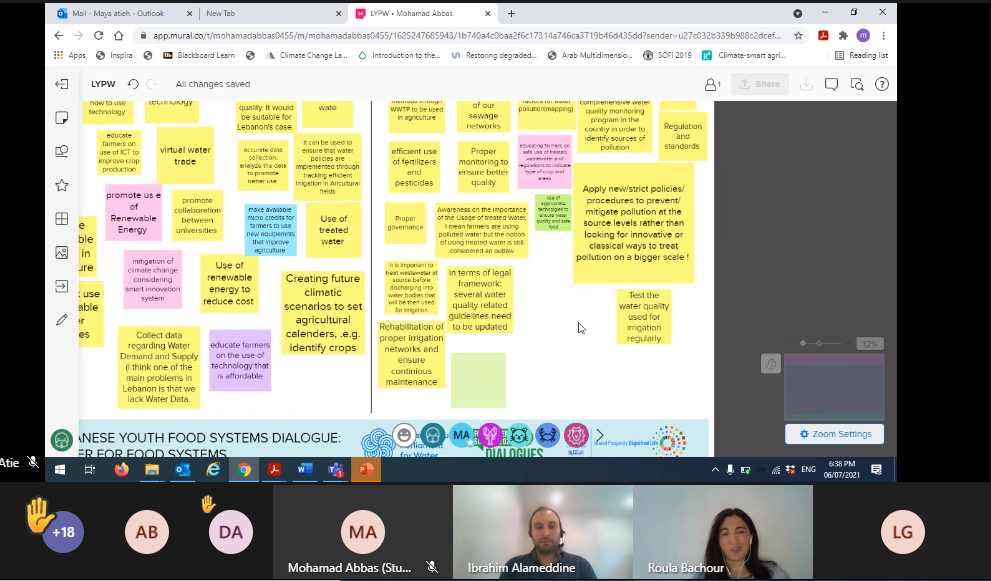991x581 pixels.
Task: Toggle Mohamad Abbas muted microphone icon
Action: click(432, 567)
